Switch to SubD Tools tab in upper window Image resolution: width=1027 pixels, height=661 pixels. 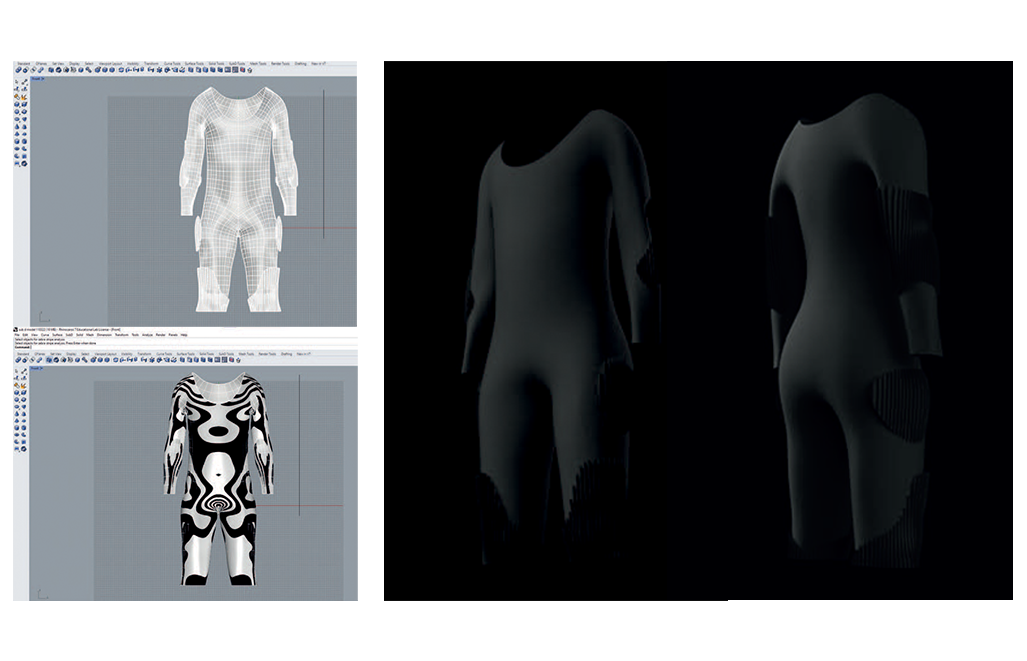[x=237, y=64]
